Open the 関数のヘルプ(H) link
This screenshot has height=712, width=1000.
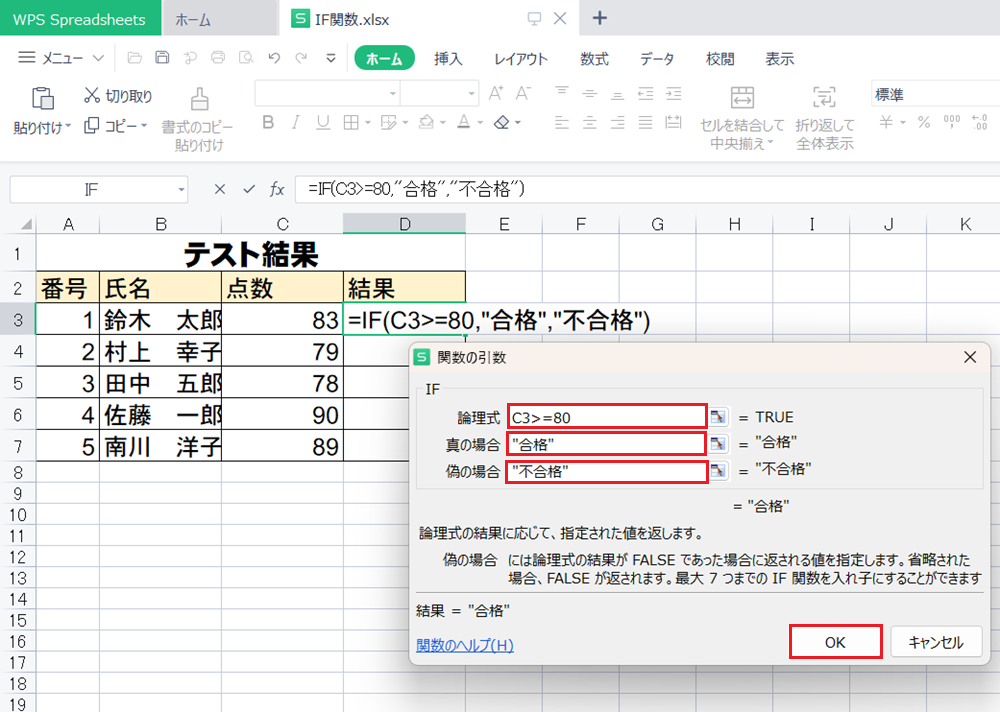click(x=464, y=645)
